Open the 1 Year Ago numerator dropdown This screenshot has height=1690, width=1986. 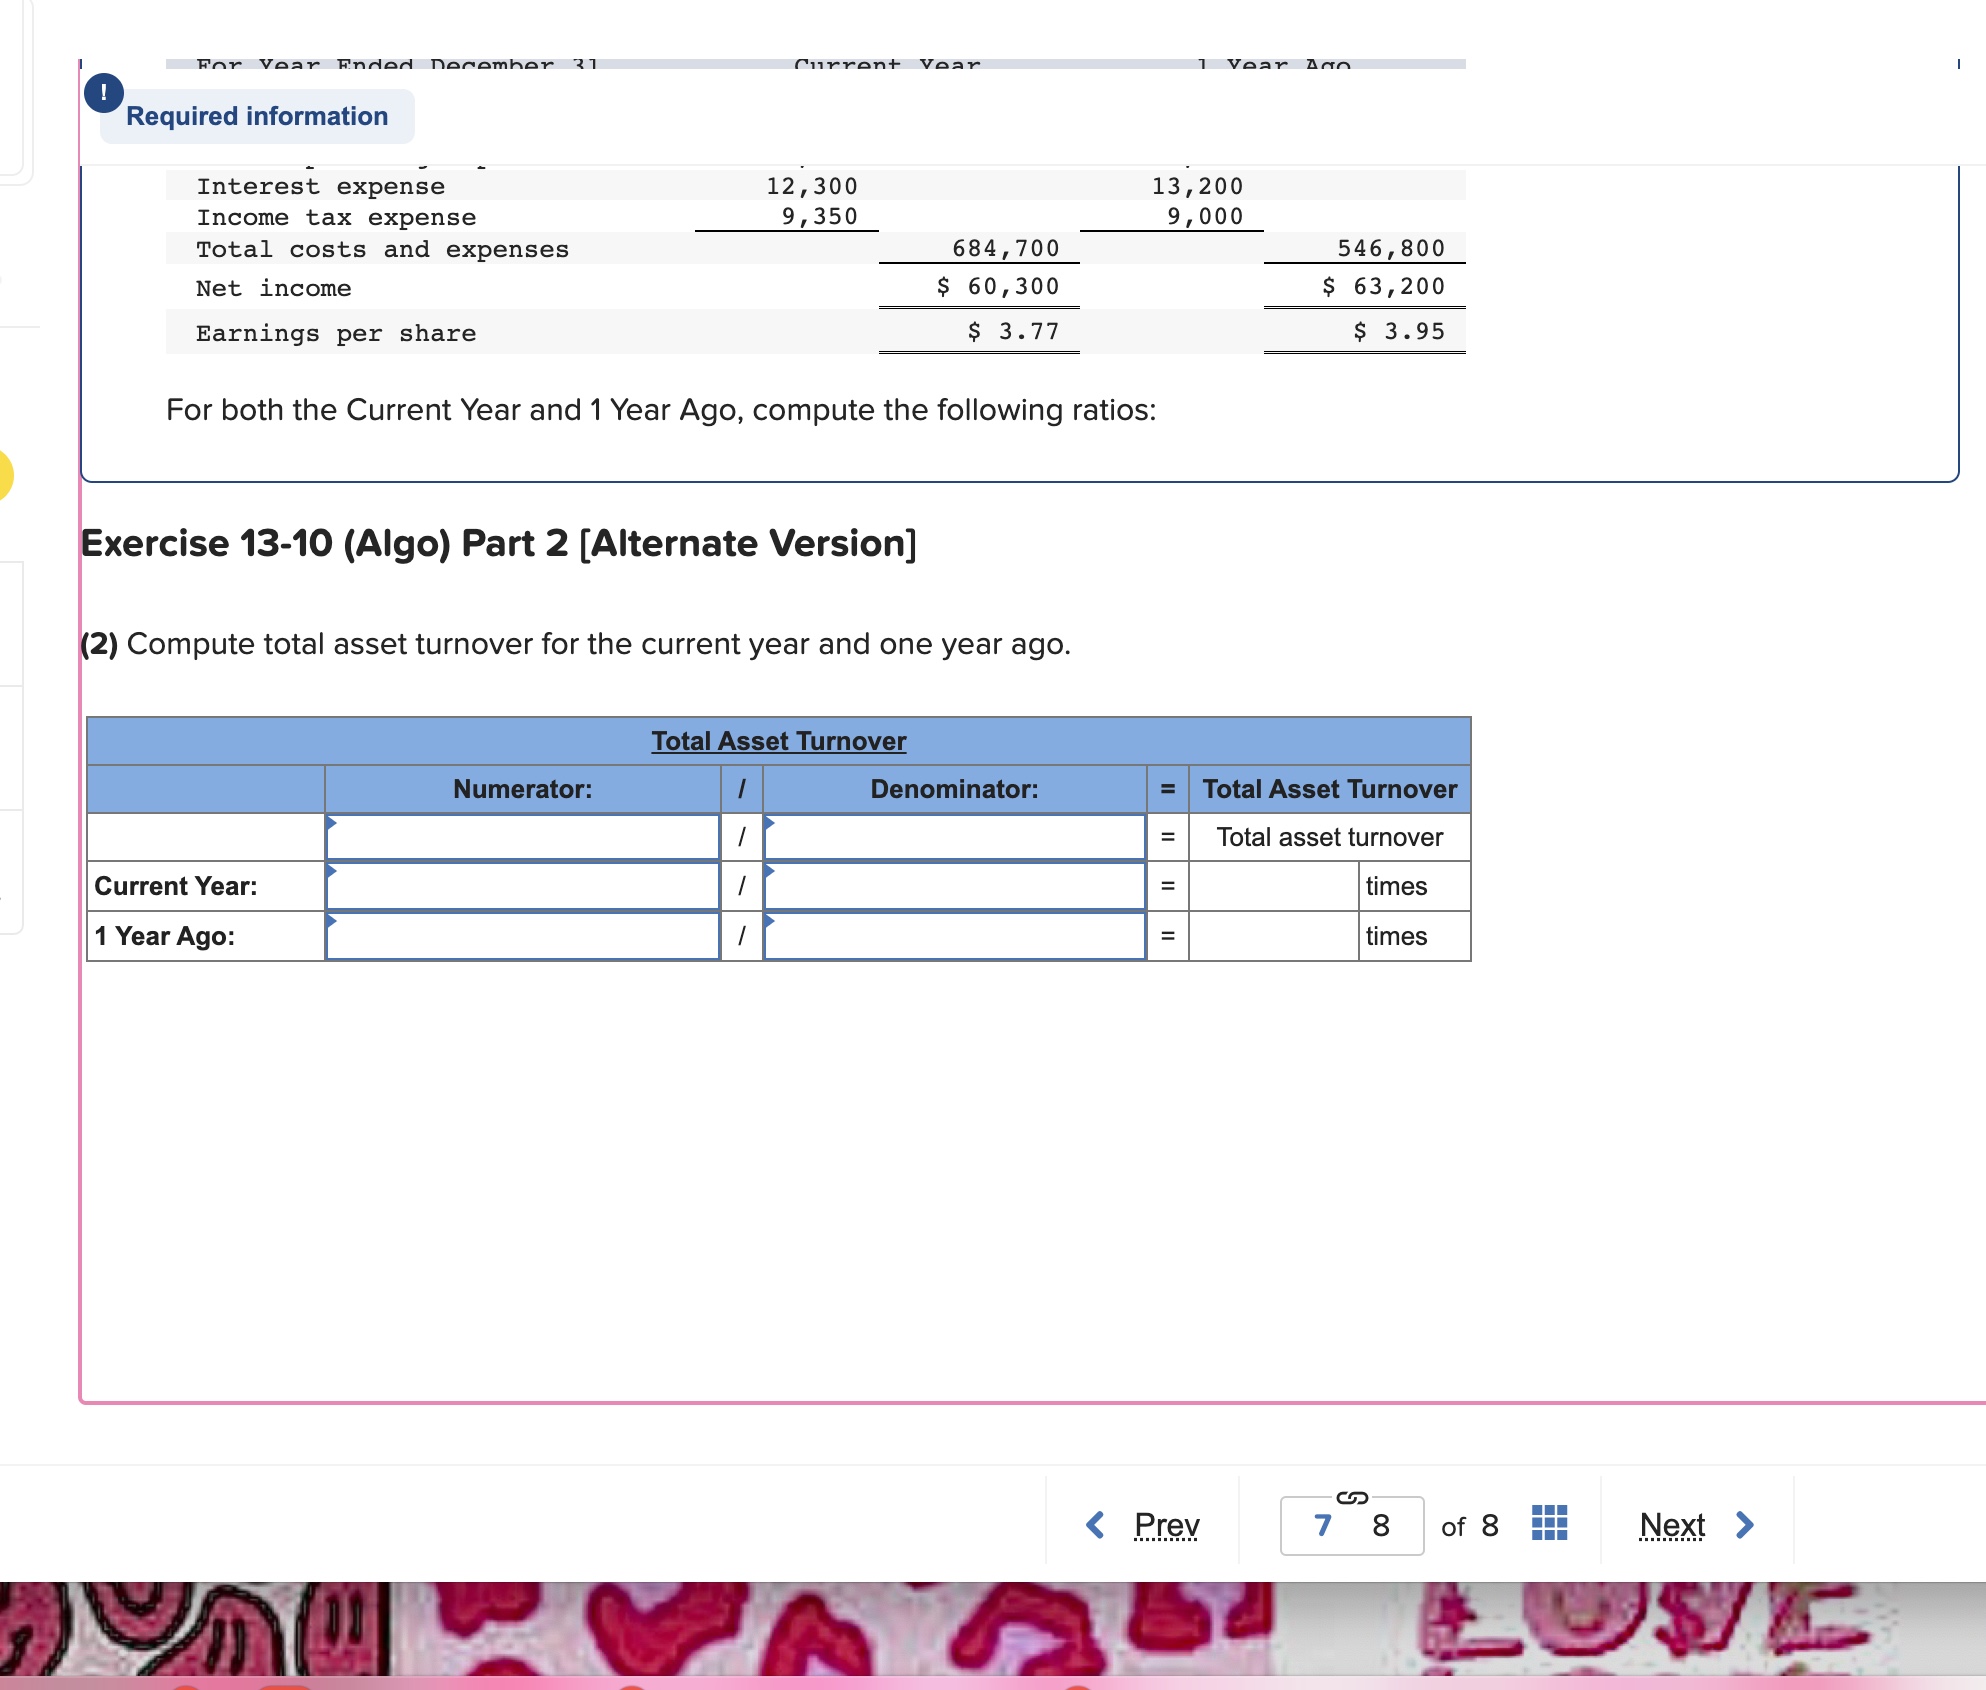click(522, 936)
